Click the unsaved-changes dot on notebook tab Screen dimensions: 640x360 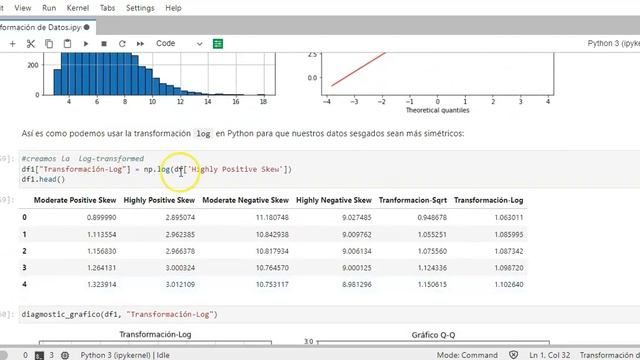[x=87, y=27]
